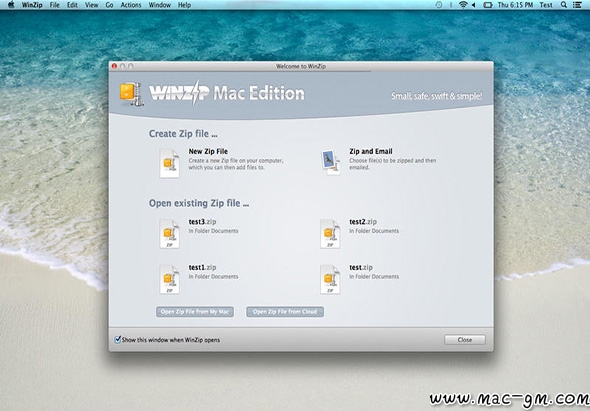Screen dimensions: 590x411
Task: Open the test1.zip file icon
Action: tap(169, 279)
